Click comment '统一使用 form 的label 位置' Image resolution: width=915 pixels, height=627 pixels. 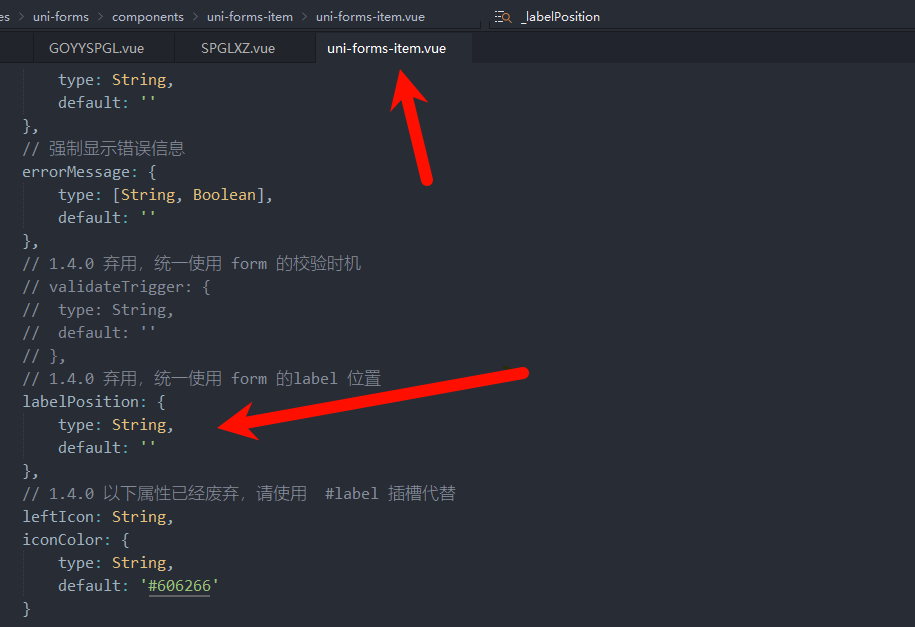tap(201, 379)
